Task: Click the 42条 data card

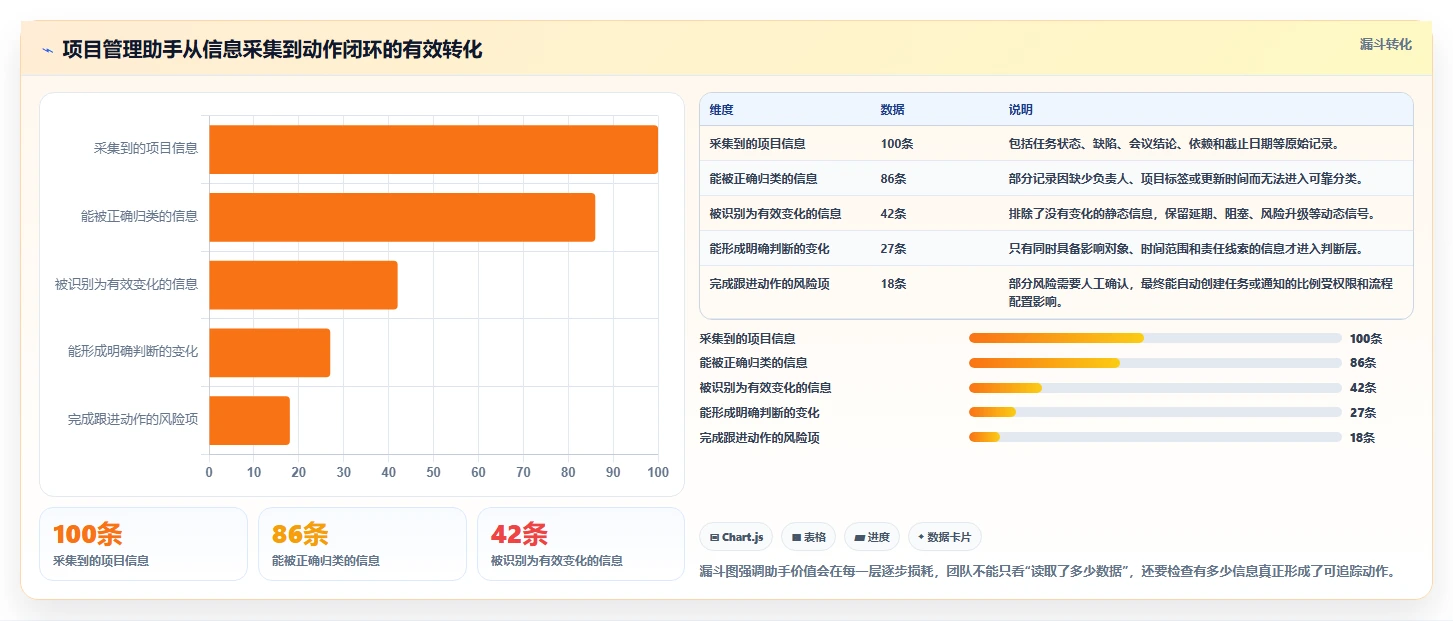Action: pyautogui.click(x=581, y=544)
